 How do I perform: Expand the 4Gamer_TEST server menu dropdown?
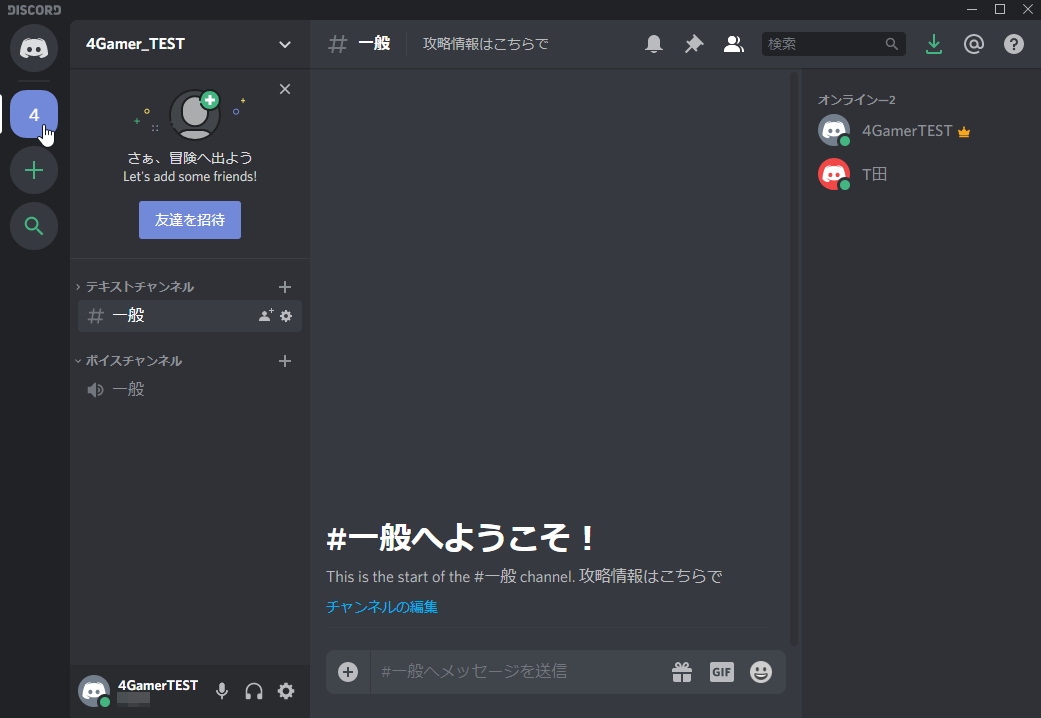pos(285,45)
